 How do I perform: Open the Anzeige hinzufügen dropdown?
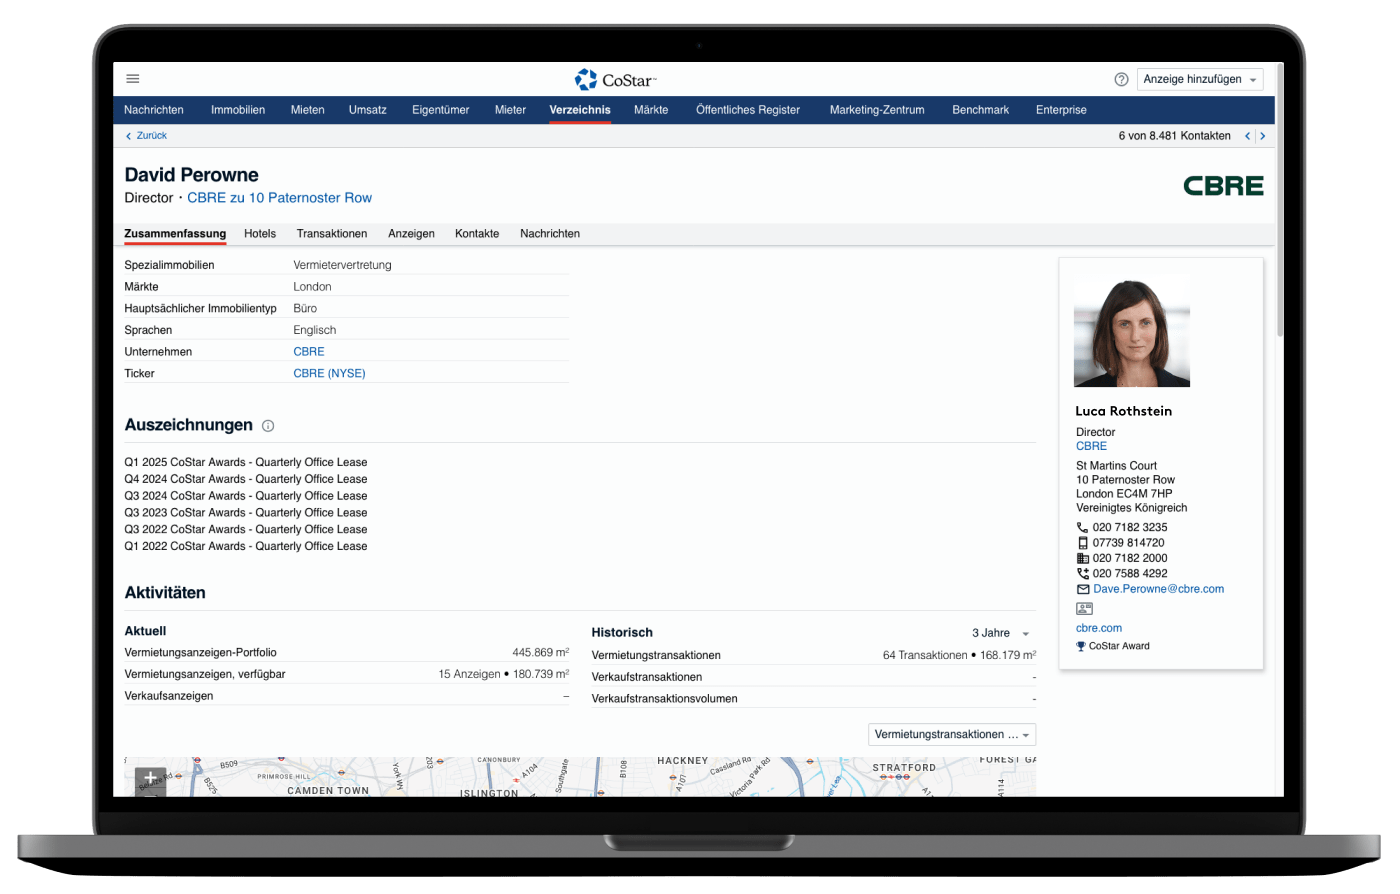click(1200, 79)
